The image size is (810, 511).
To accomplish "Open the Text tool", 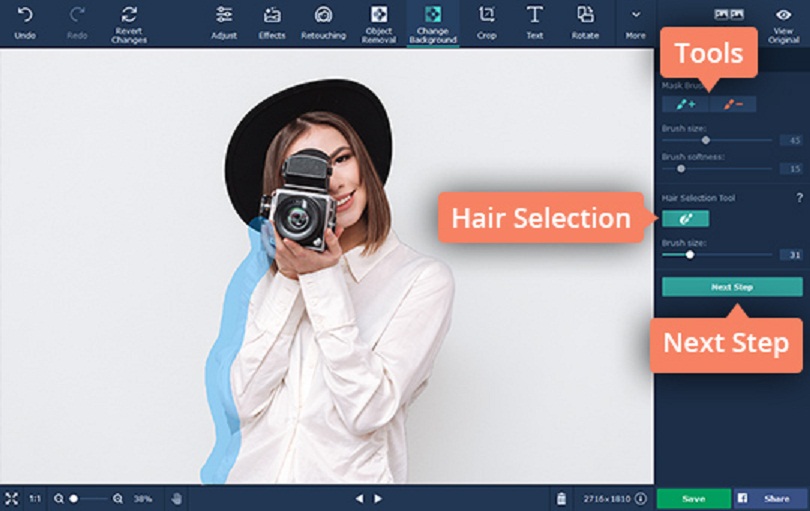I will click(535, 15).
